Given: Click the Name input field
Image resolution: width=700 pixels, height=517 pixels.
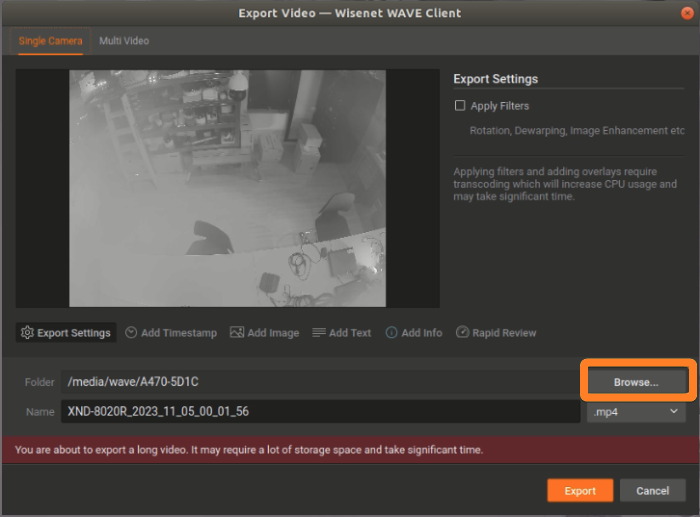Looking at the screenshot, I should pyautogui.click(x=321, y=412).
